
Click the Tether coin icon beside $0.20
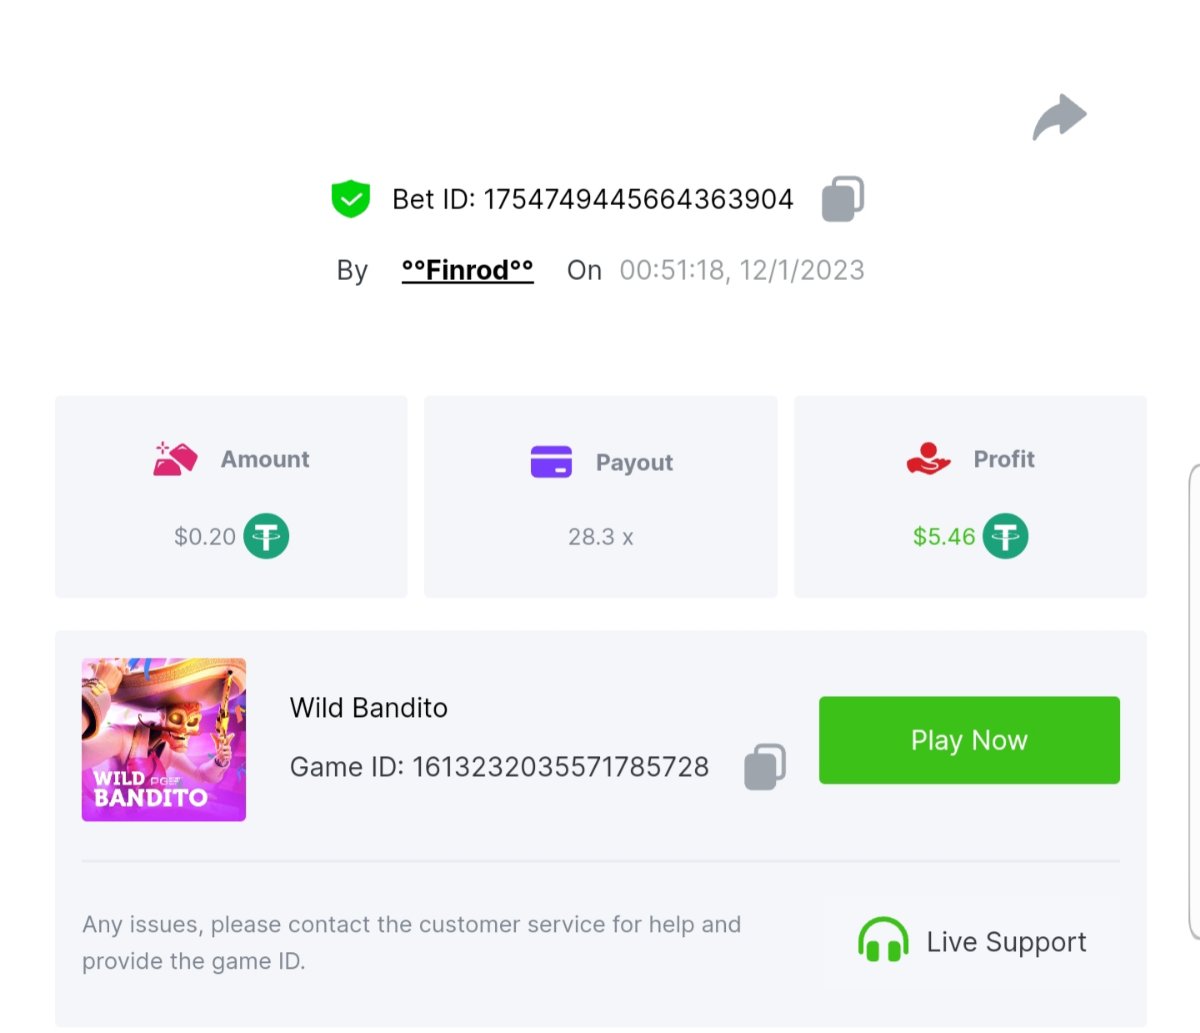(x=266, y=536)
